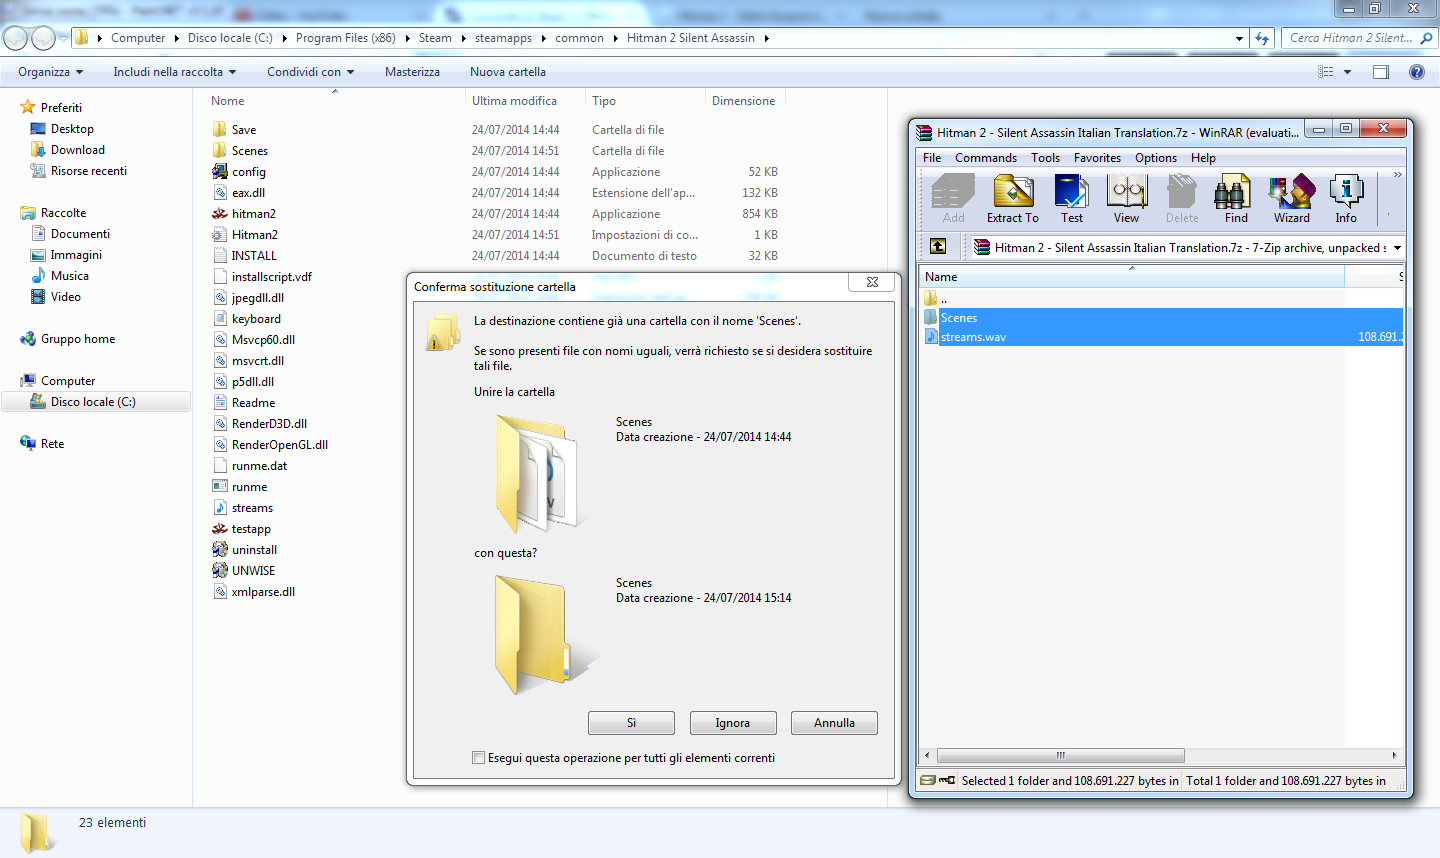This screenshot has width=1440, height=858.
Task: Expand the Explorer address bar history dropdown
Action: point(1240,38)
